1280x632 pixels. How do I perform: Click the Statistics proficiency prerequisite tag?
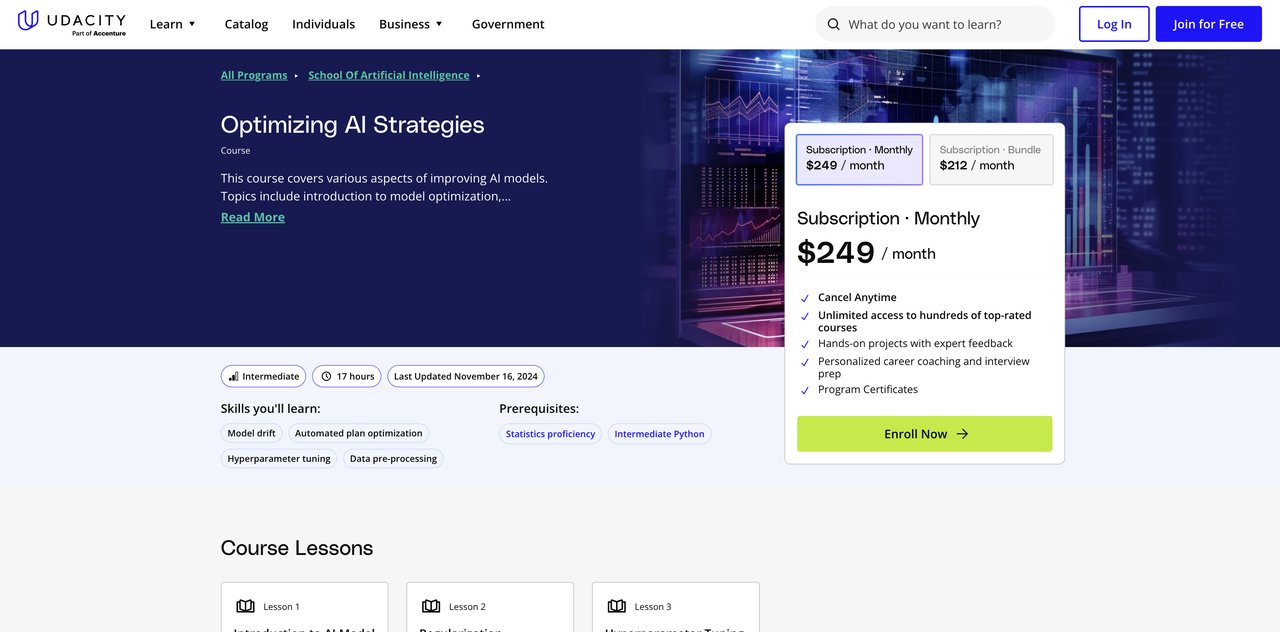coord(550,434)
